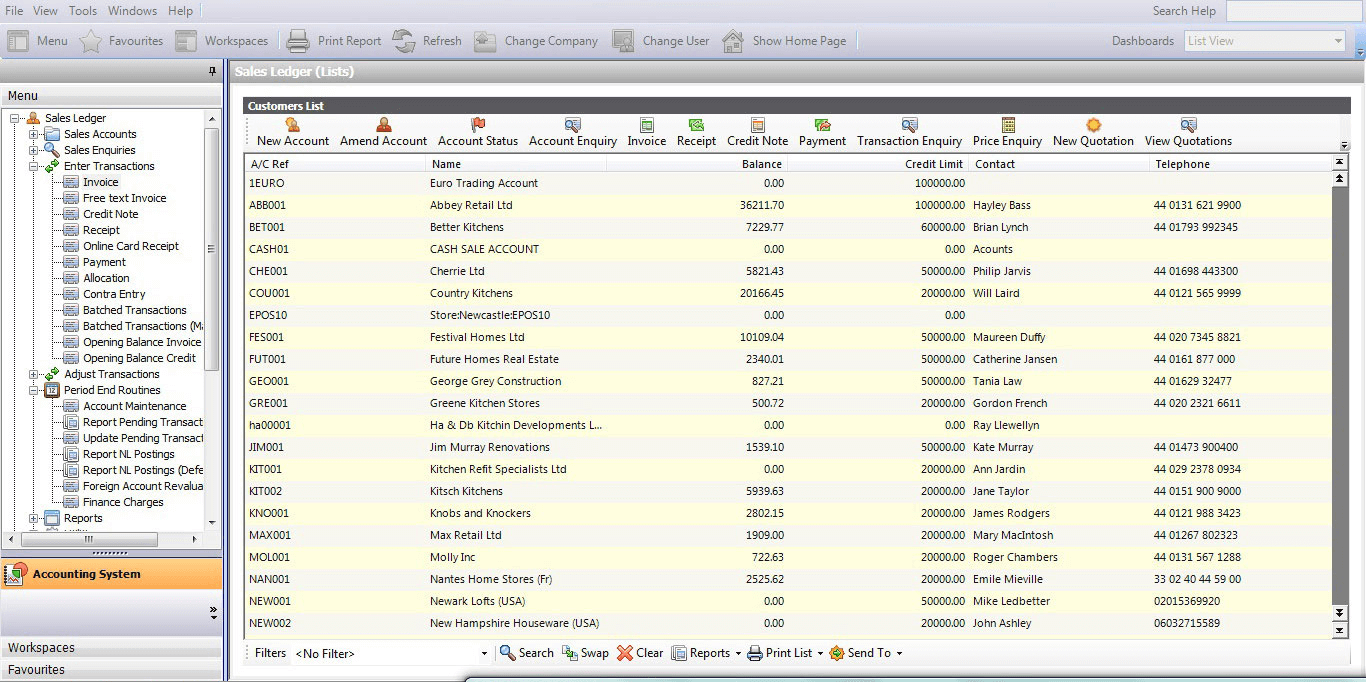Screen dimensions: 1366x682
Task: Open the Amend Account icon
Action: (383, 125)
